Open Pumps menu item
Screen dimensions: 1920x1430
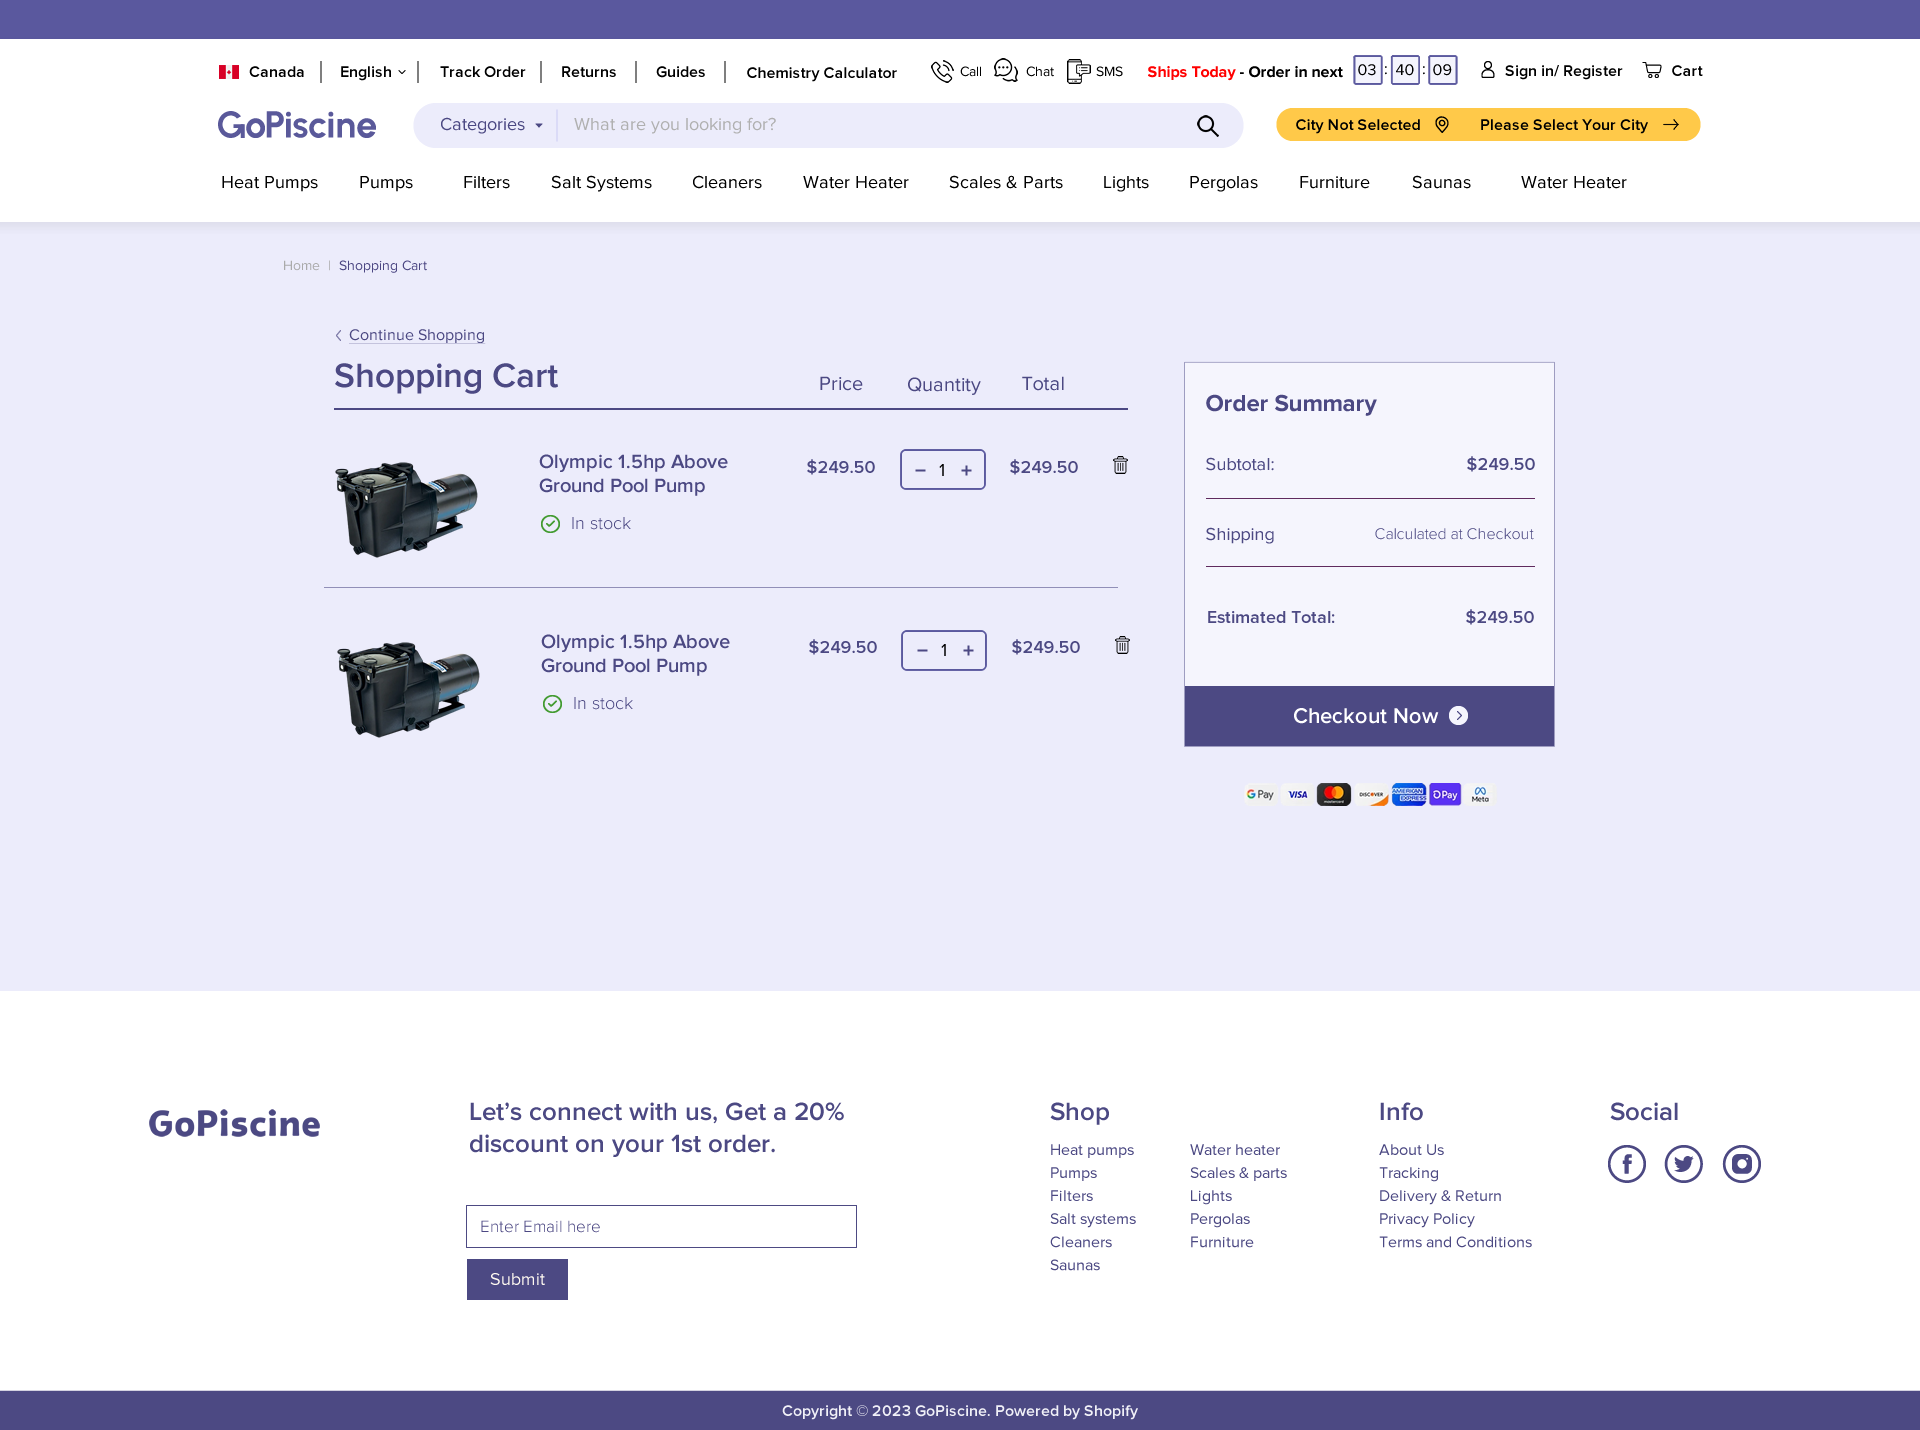tap(386, 182)
